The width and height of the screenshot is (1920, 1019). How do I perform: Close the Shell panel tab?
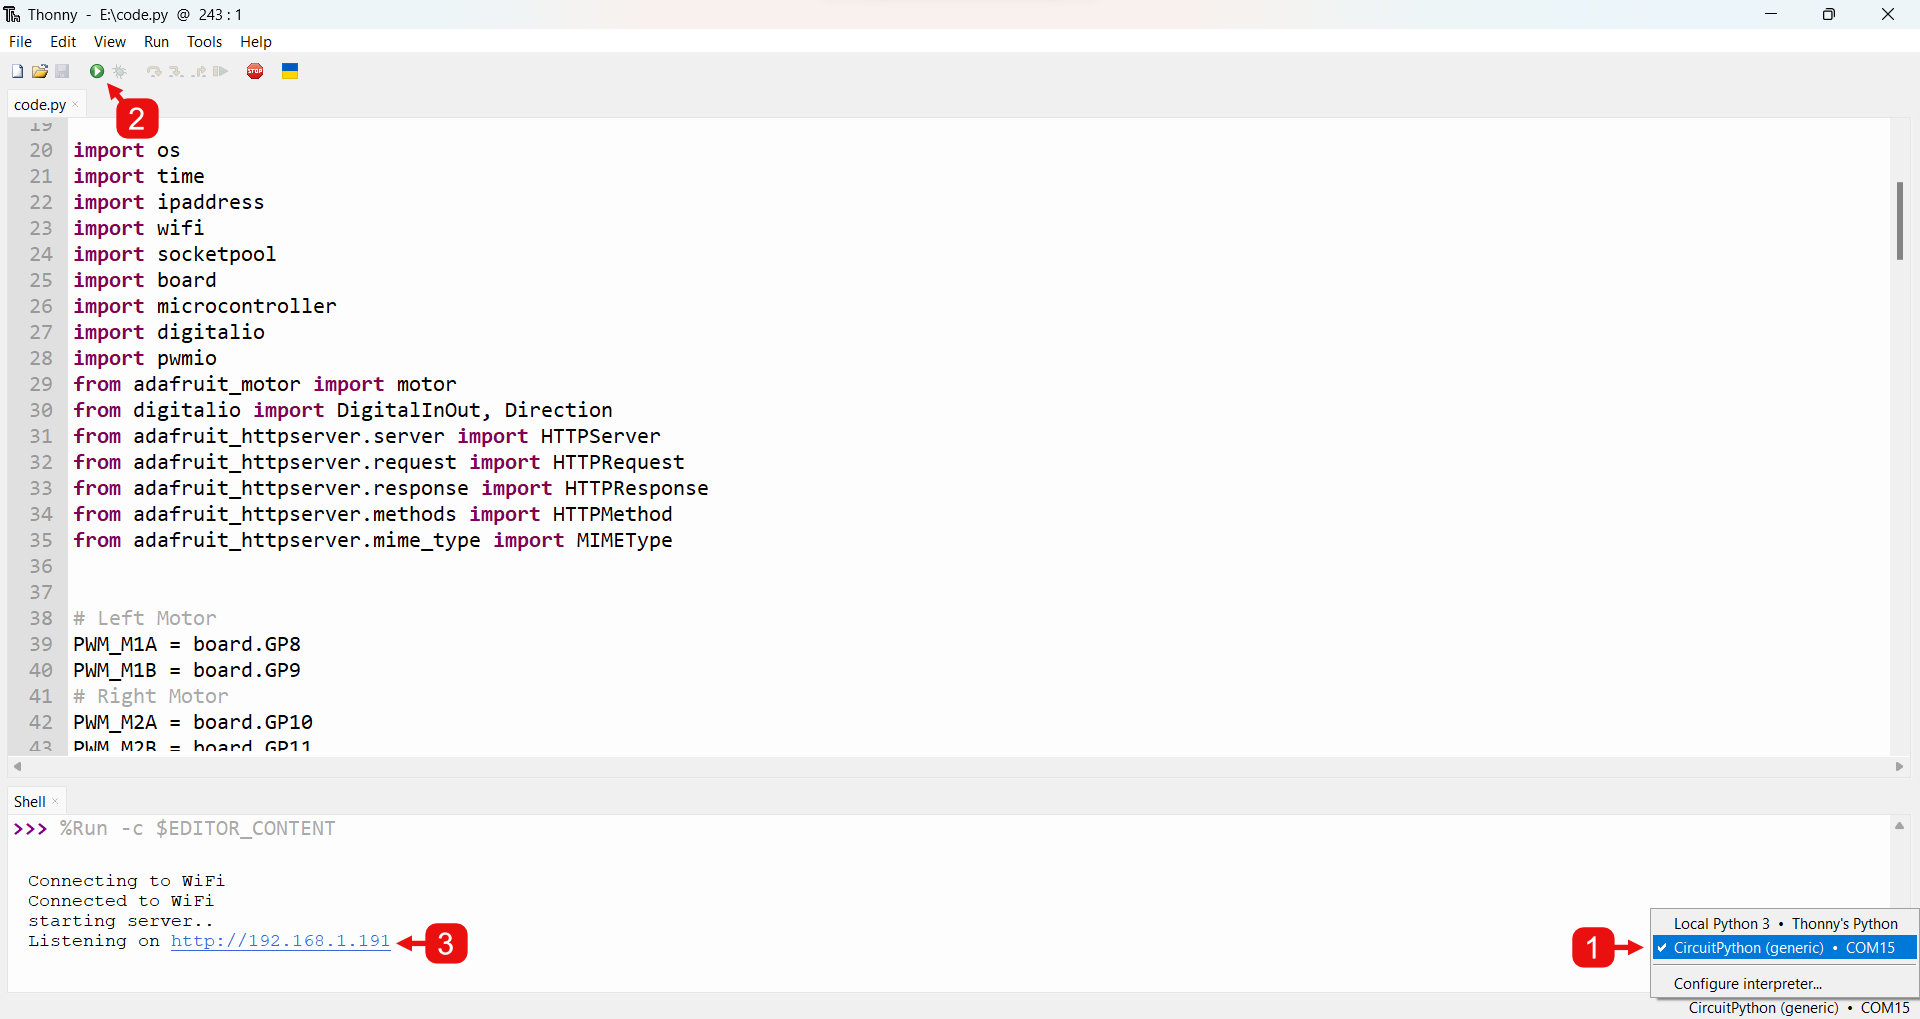click(x=55, y=802)
